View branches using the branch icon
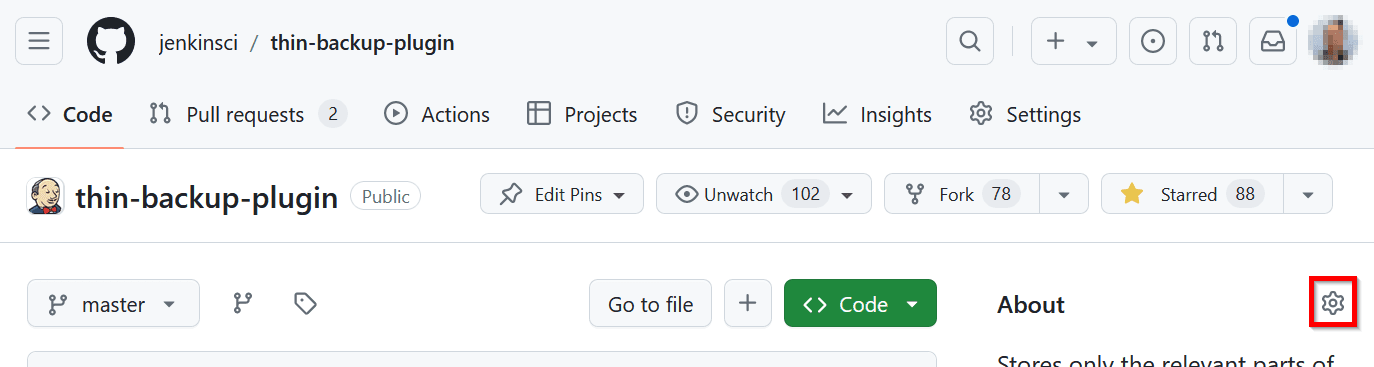Image resolution: width=1374 pixels, height=367 pixels. click(242, 303)
